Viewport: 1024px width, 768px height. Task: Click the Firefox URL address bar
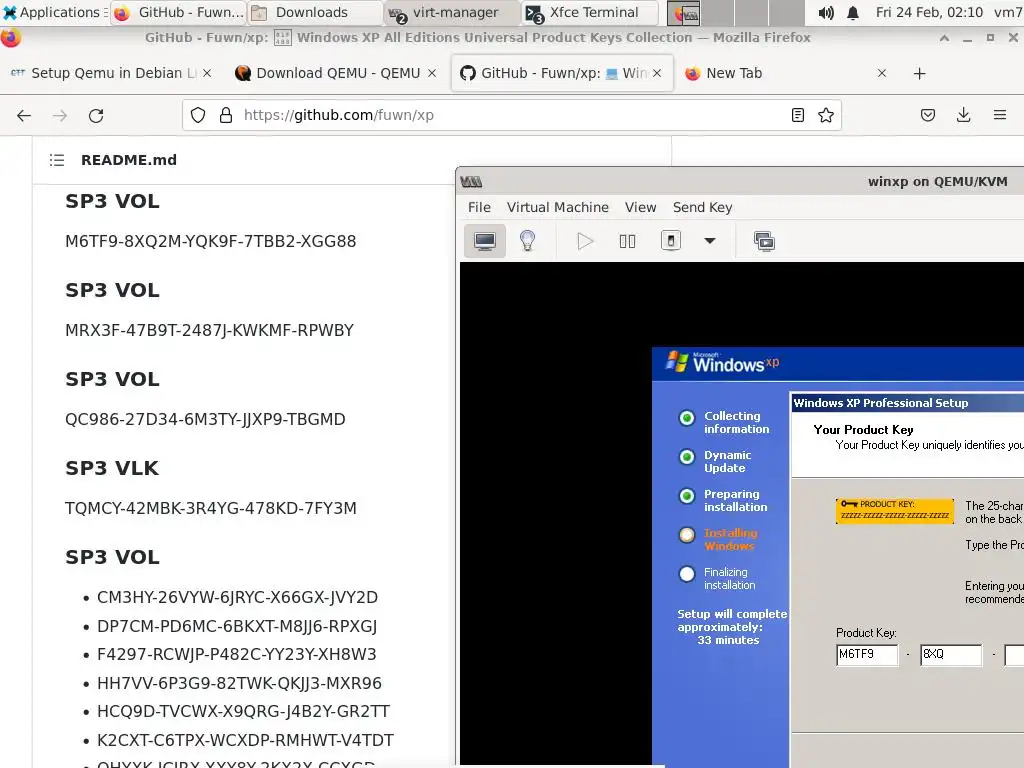[513, 116]
